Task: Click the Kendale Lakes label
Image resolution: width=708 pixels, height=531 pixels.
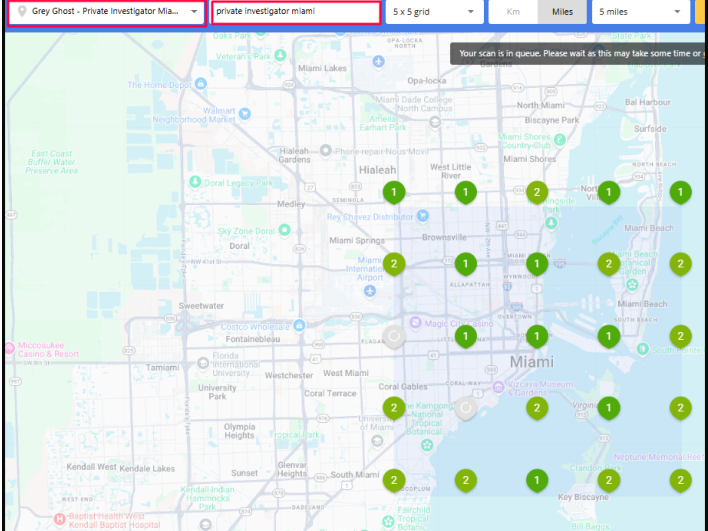Action: coord(147,469)
